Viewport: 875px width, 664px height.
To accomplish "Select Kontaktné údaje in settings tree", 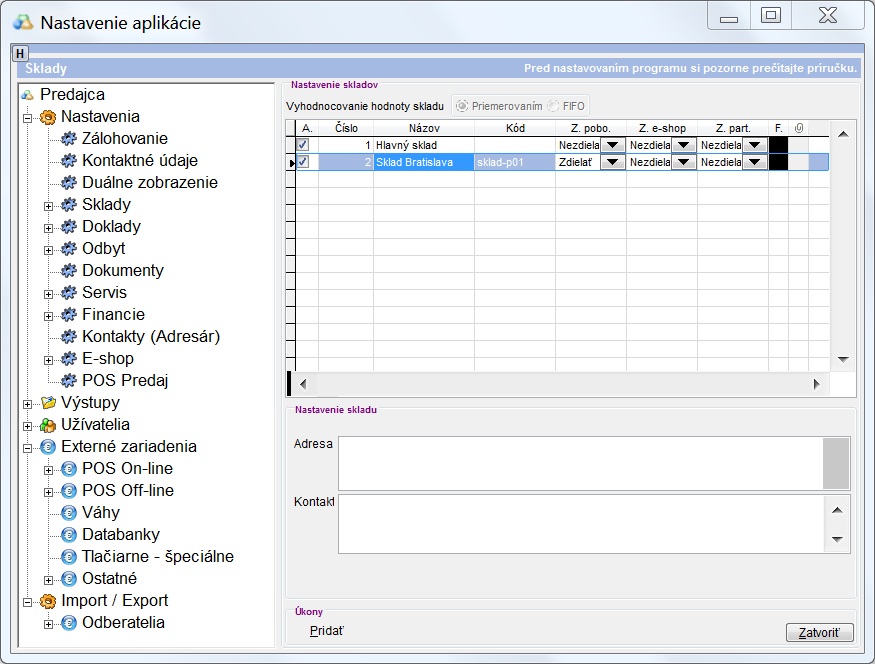I will [x=139, y=161].
